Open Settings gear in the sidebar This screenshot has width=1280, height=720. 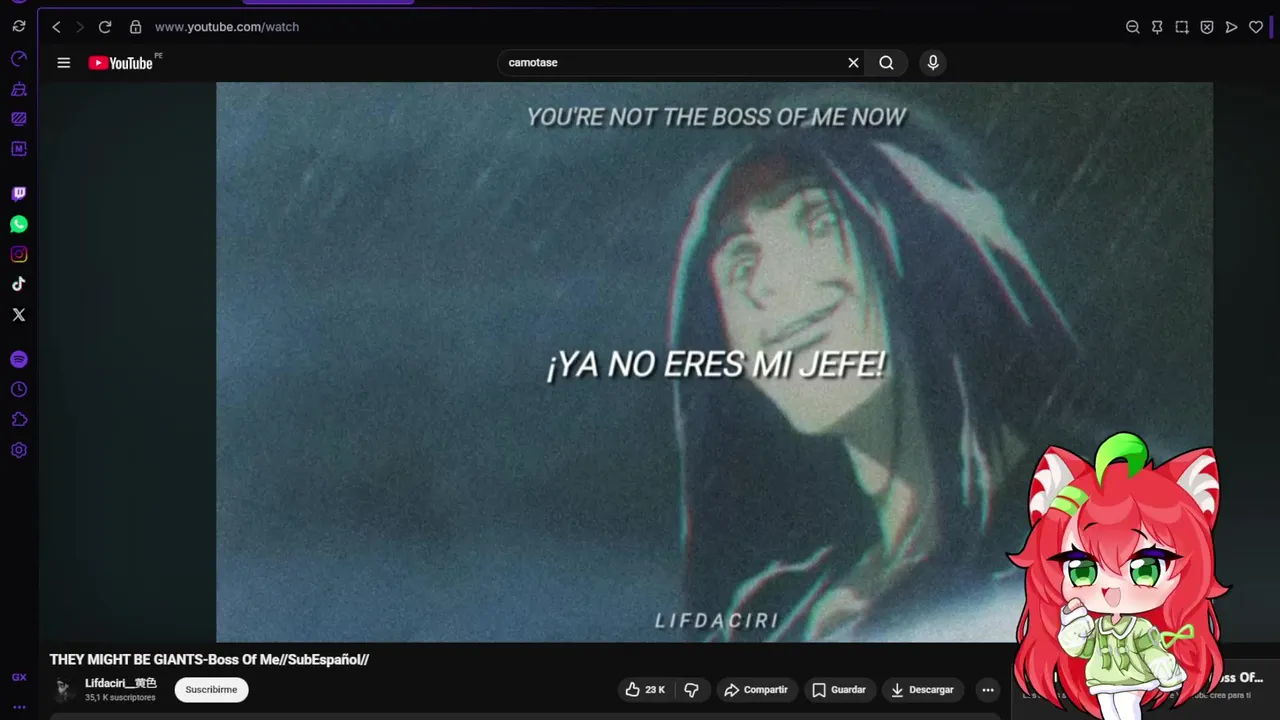tap(19, 450)
